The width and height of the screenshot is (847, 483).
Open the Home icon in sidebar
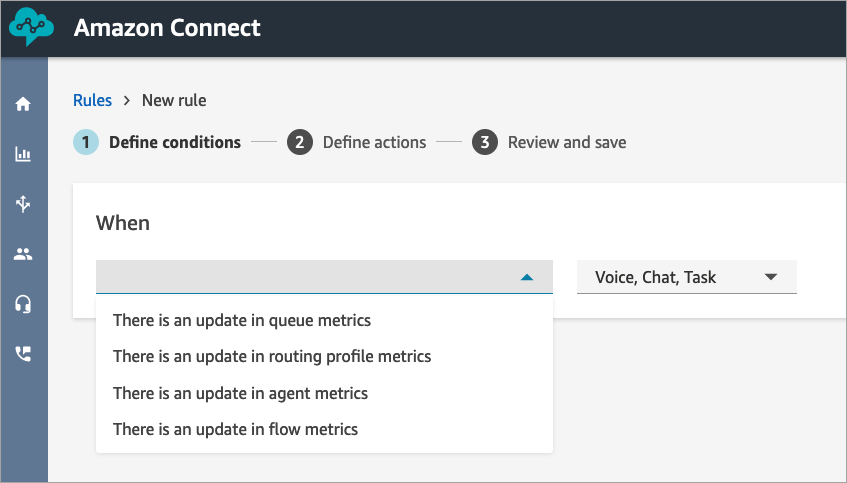23,103
